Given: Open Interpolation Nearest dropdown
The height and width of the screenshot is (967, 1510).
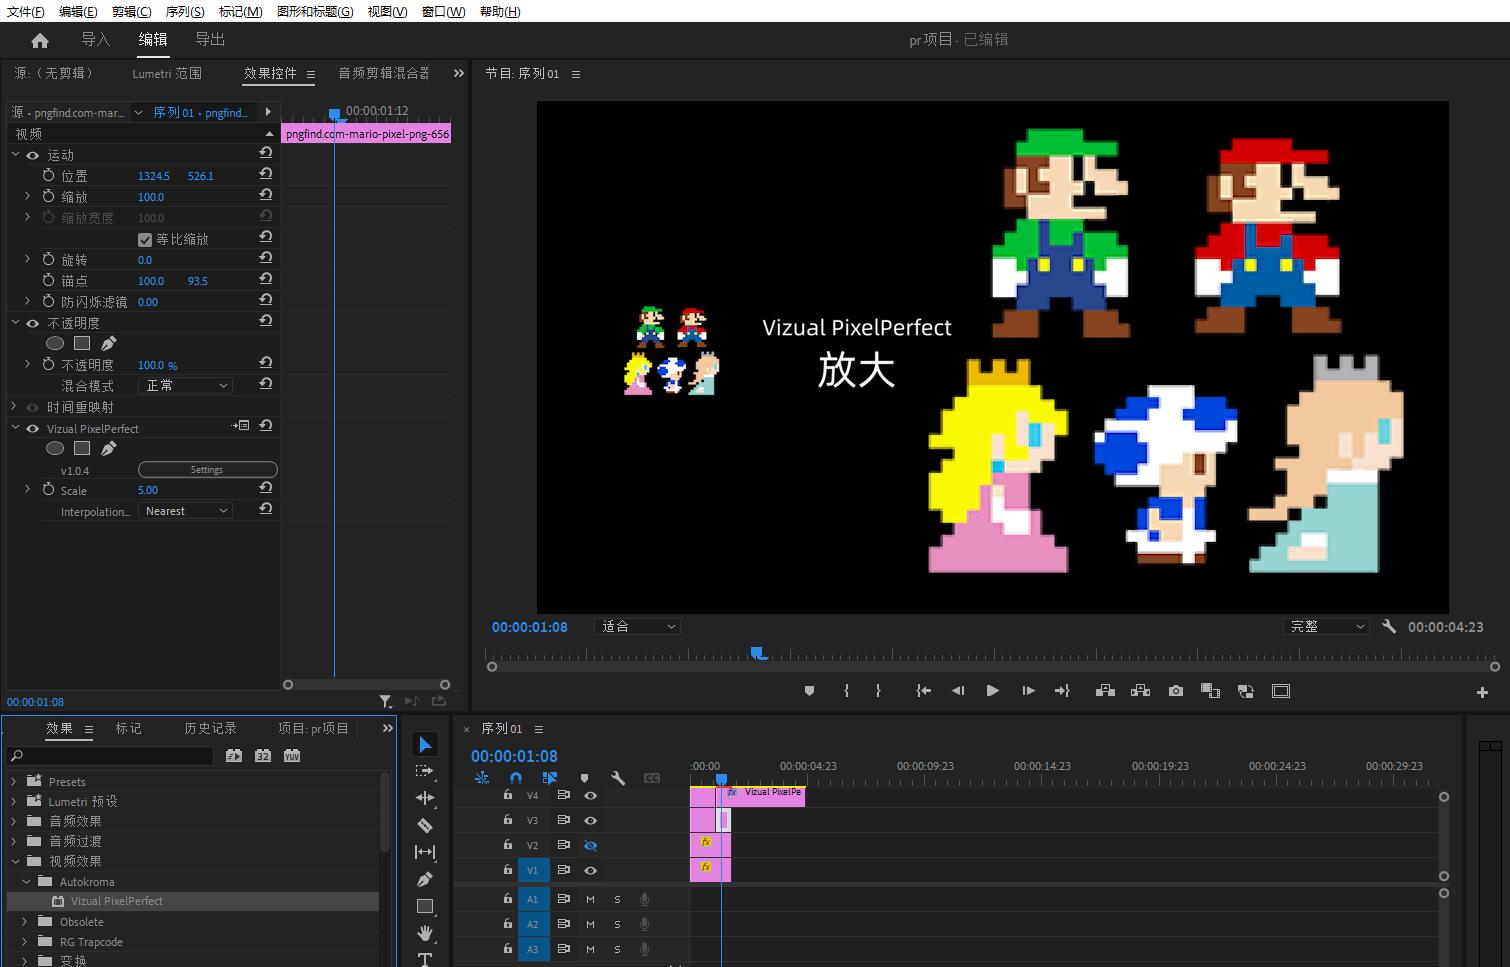Looking at the screenshot, I should tap(185, 511).
